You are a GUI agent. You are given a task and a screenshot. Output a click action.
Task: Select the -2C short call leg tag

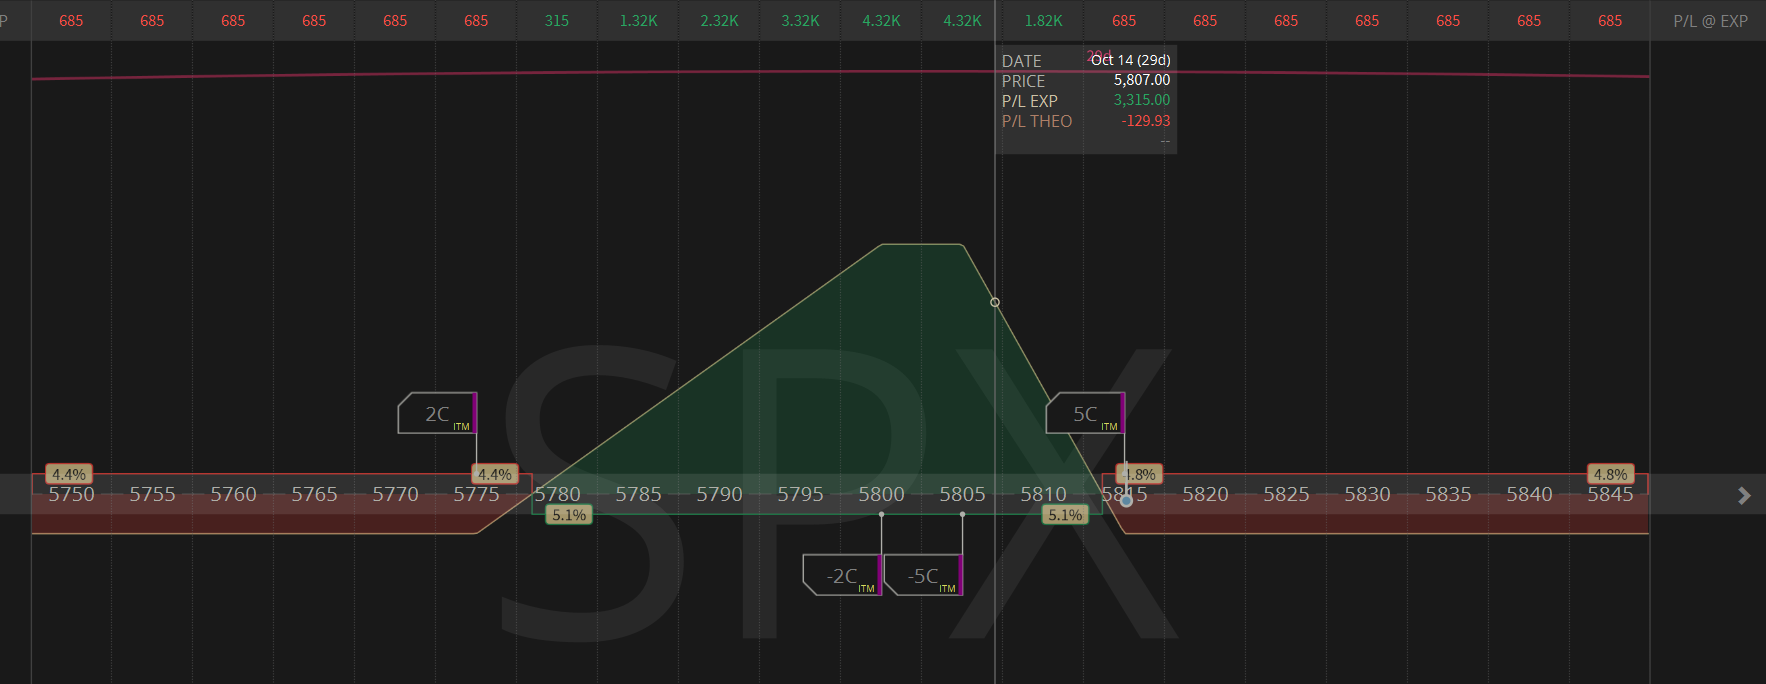[842, 575]
